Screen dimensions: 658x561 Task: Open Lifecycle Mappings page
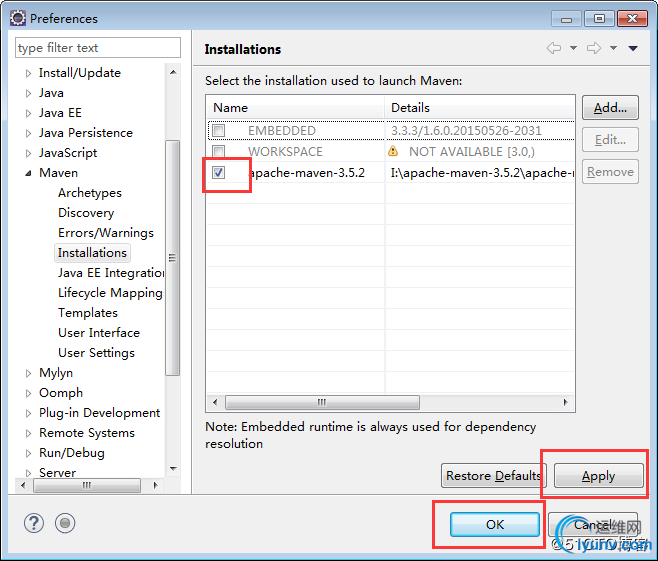point(110,293)
